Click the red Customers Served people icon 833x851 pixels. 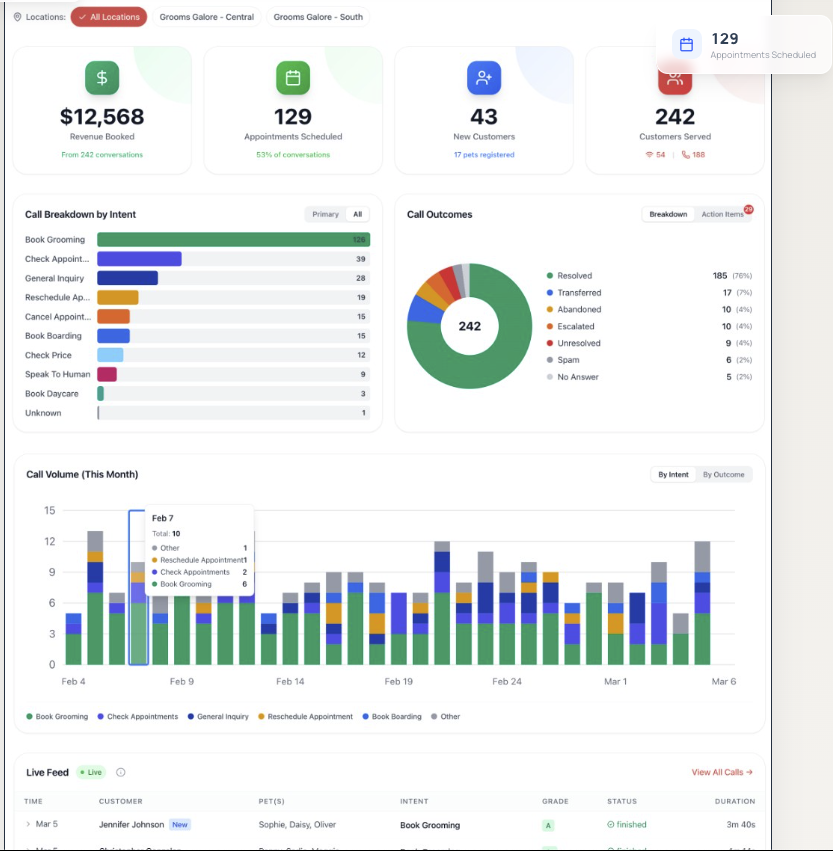coord(675,80)
